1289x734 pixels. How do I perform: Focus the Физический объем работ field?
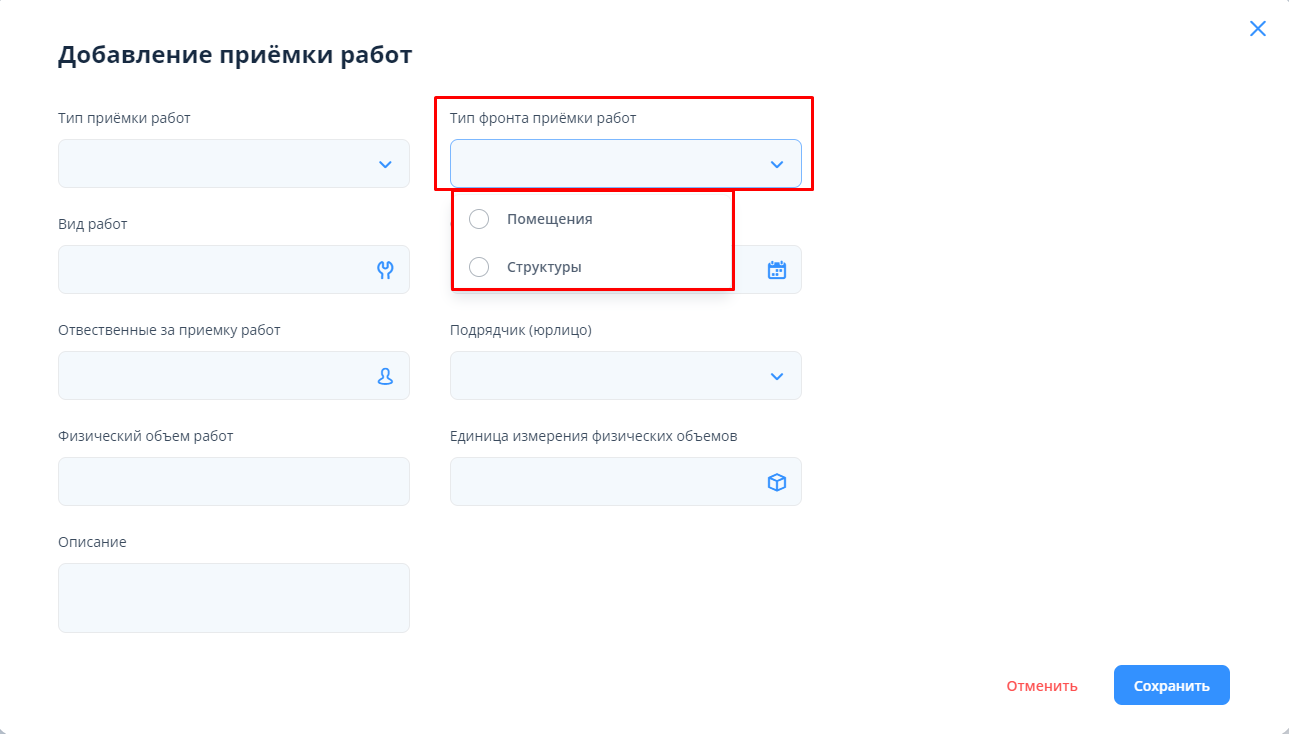click(x=233, y=482)
